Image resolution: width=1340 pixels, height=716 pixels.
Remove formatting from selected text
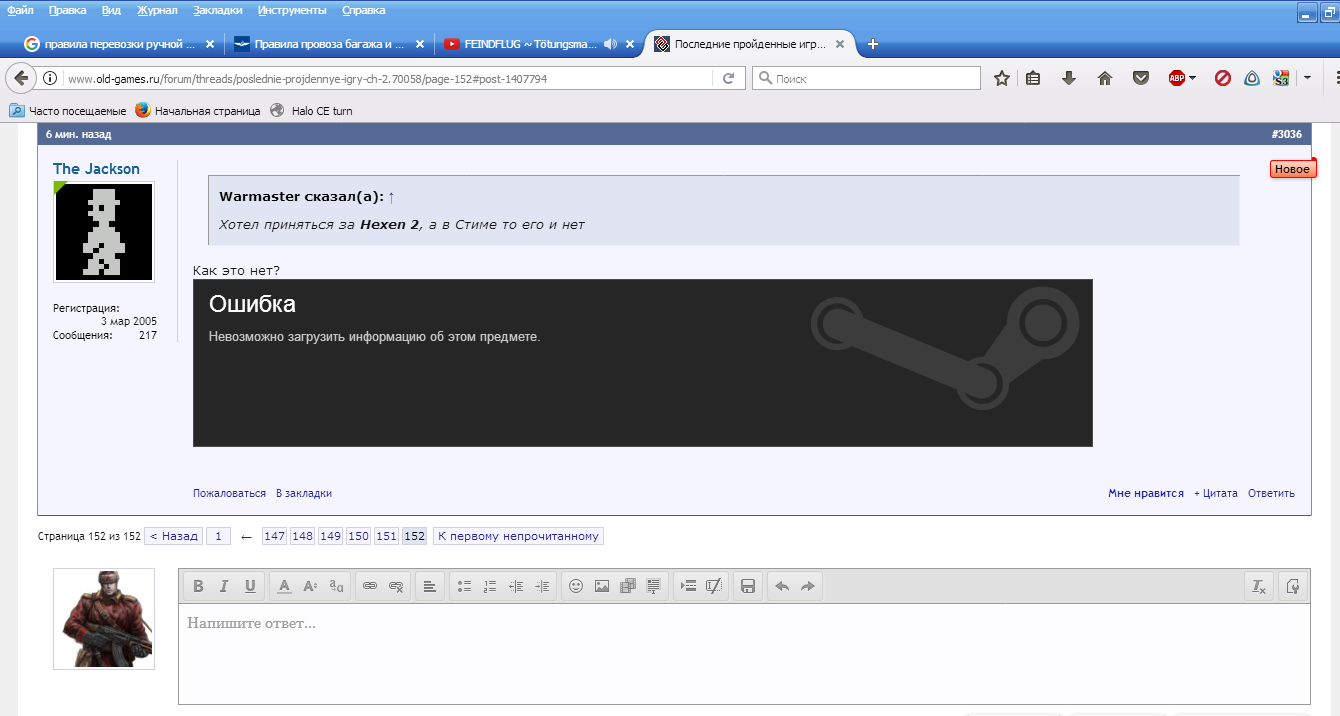[1259, 586]
